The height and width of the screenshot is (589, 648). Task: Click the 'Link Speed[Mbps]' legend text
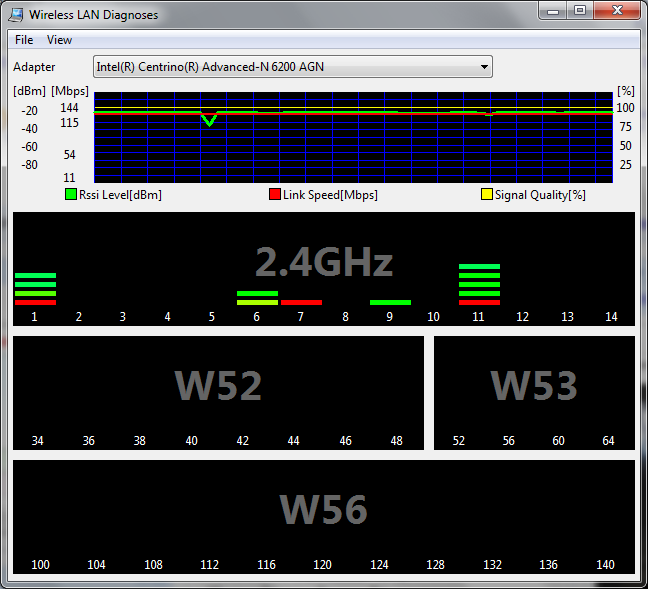(330, 195)
